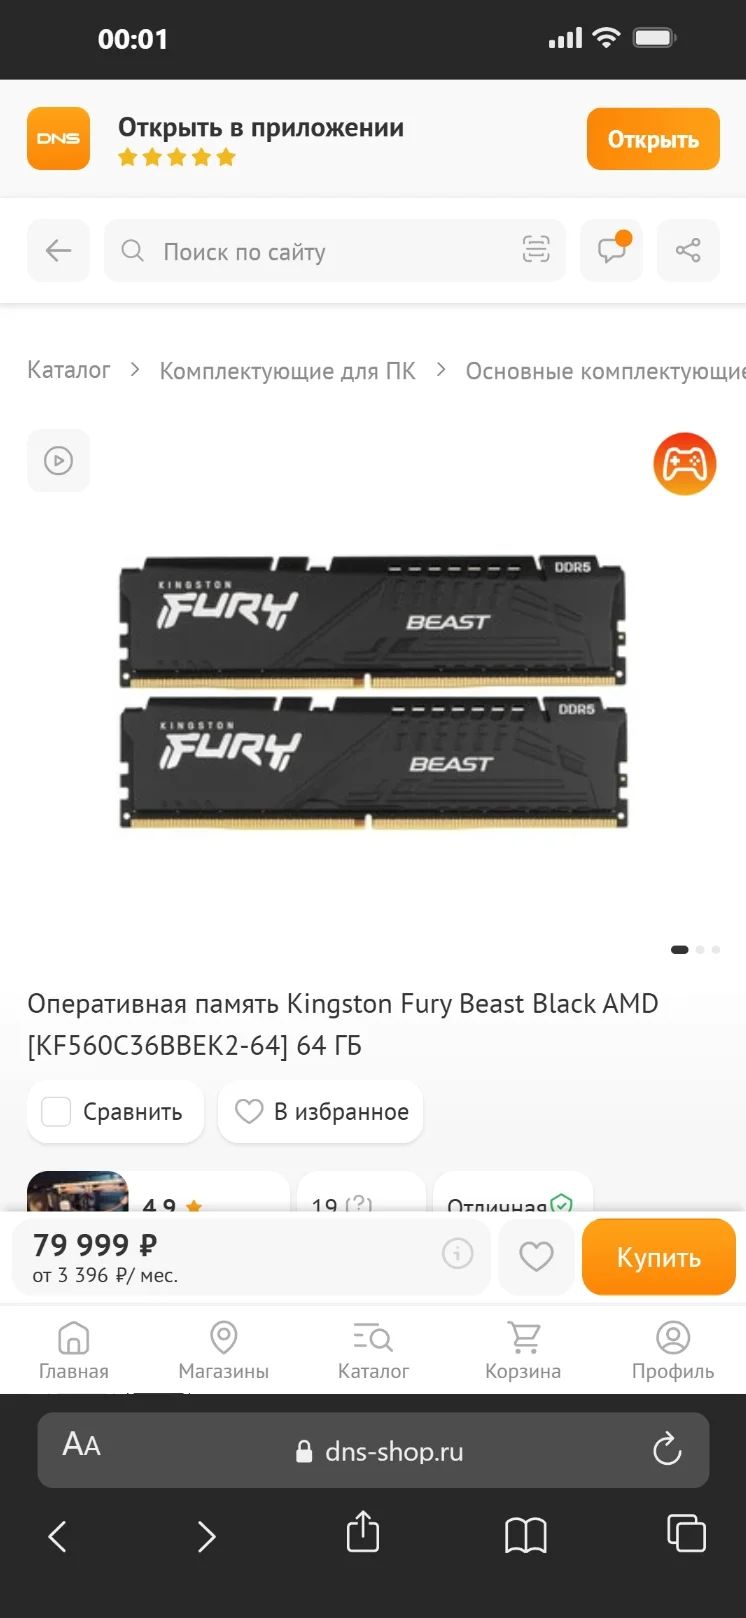Play the product video overview
The height and width of the screenshot is (1618, 746).
click(58, 460)
